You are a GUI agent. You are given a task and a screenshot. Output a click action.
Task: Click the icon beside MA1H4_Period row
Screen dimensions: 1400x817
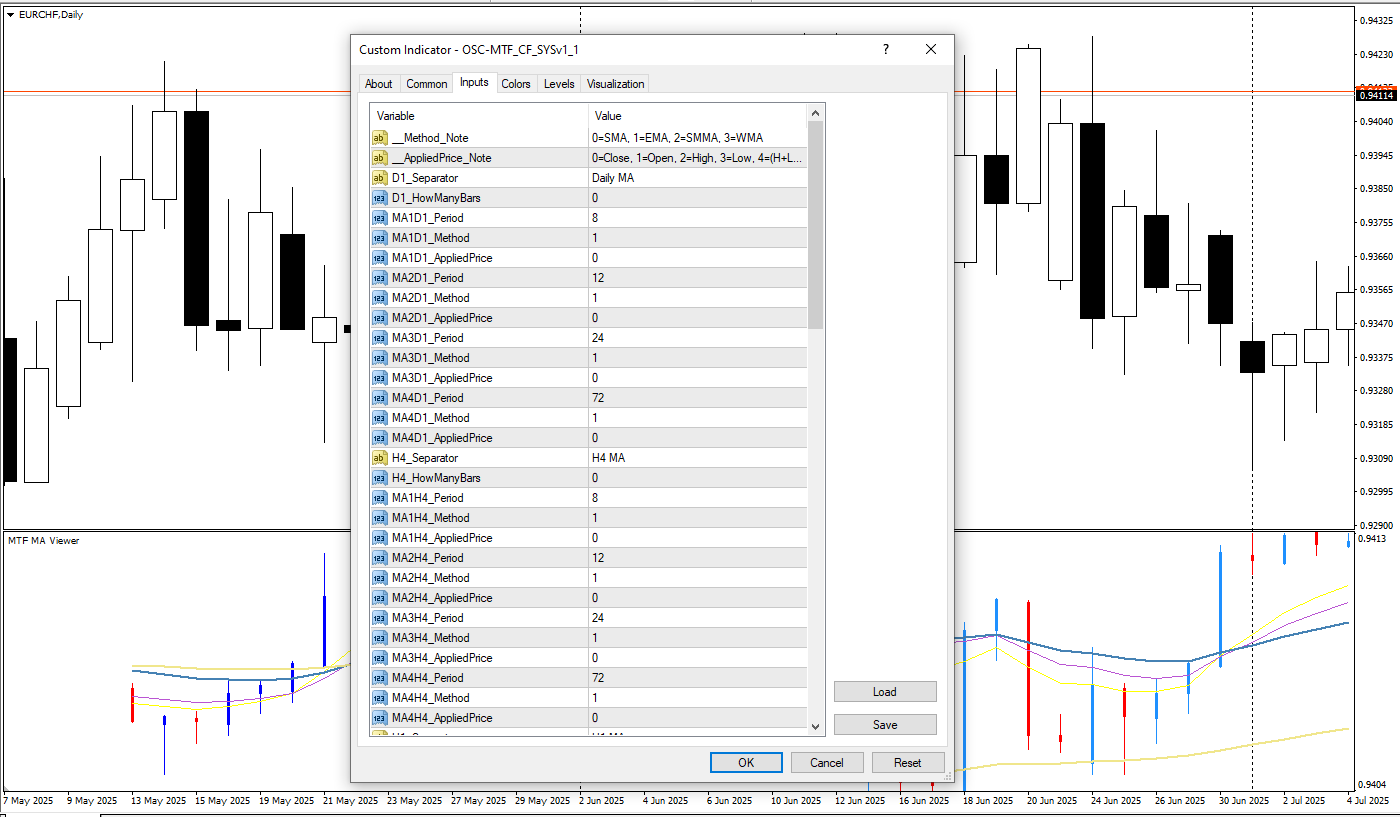pyautogui.click(x=379, y=498)
